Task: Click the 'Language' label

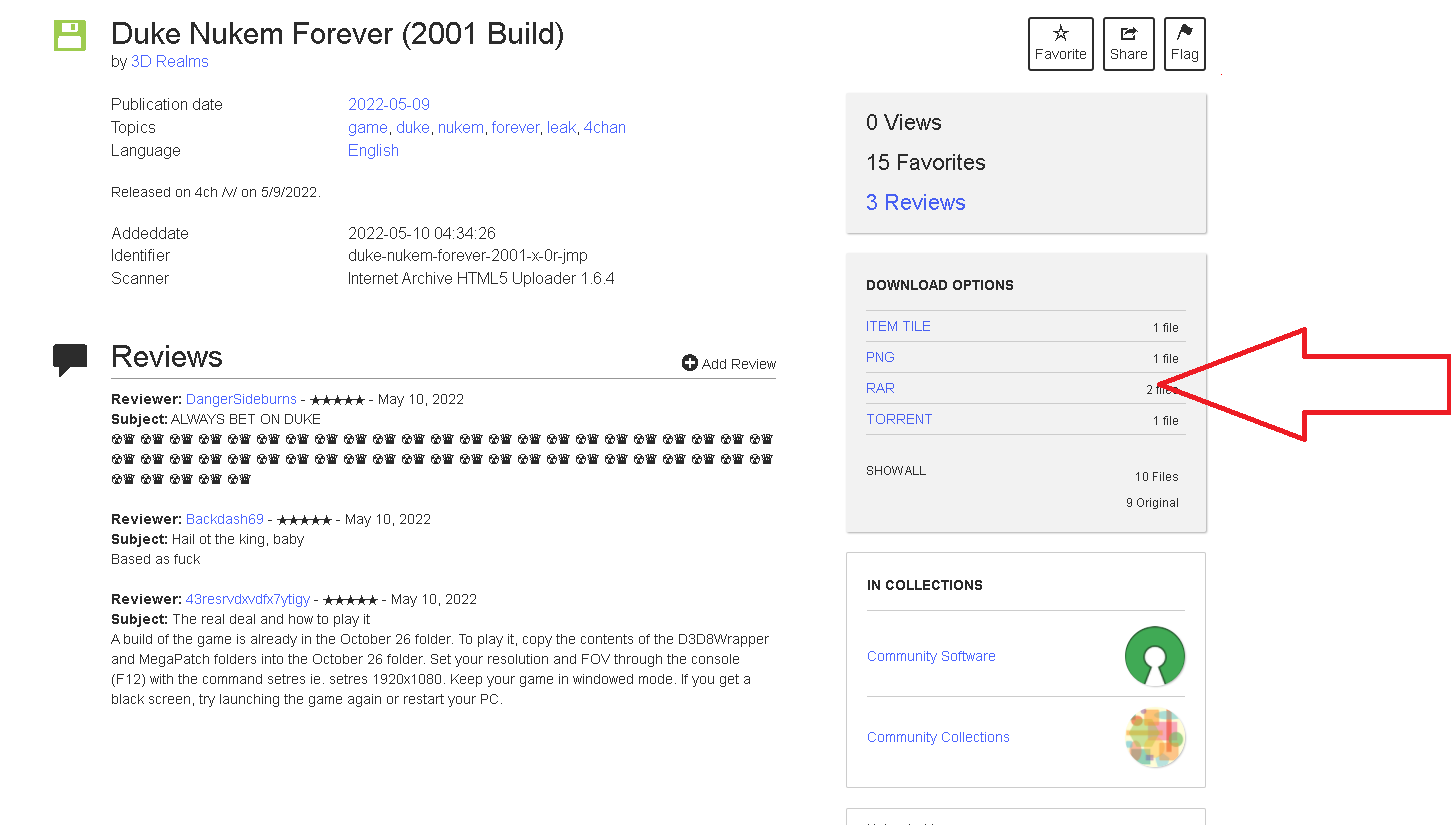Action: click(x=146, y=151)
